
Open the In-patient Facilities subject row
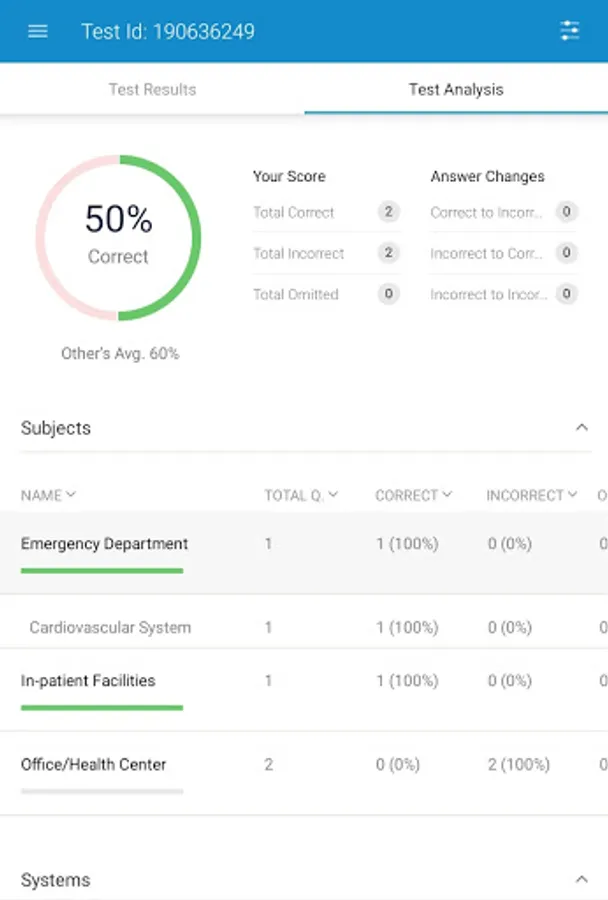[x=88, y=681]
